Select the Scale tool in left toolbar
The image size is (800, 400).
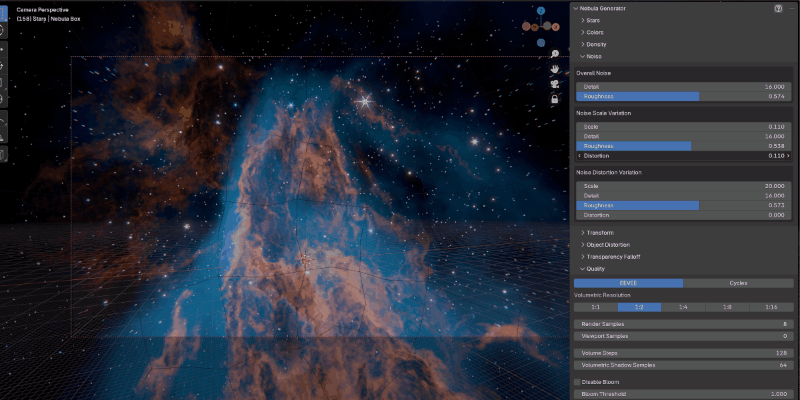(x=3, y=82)
